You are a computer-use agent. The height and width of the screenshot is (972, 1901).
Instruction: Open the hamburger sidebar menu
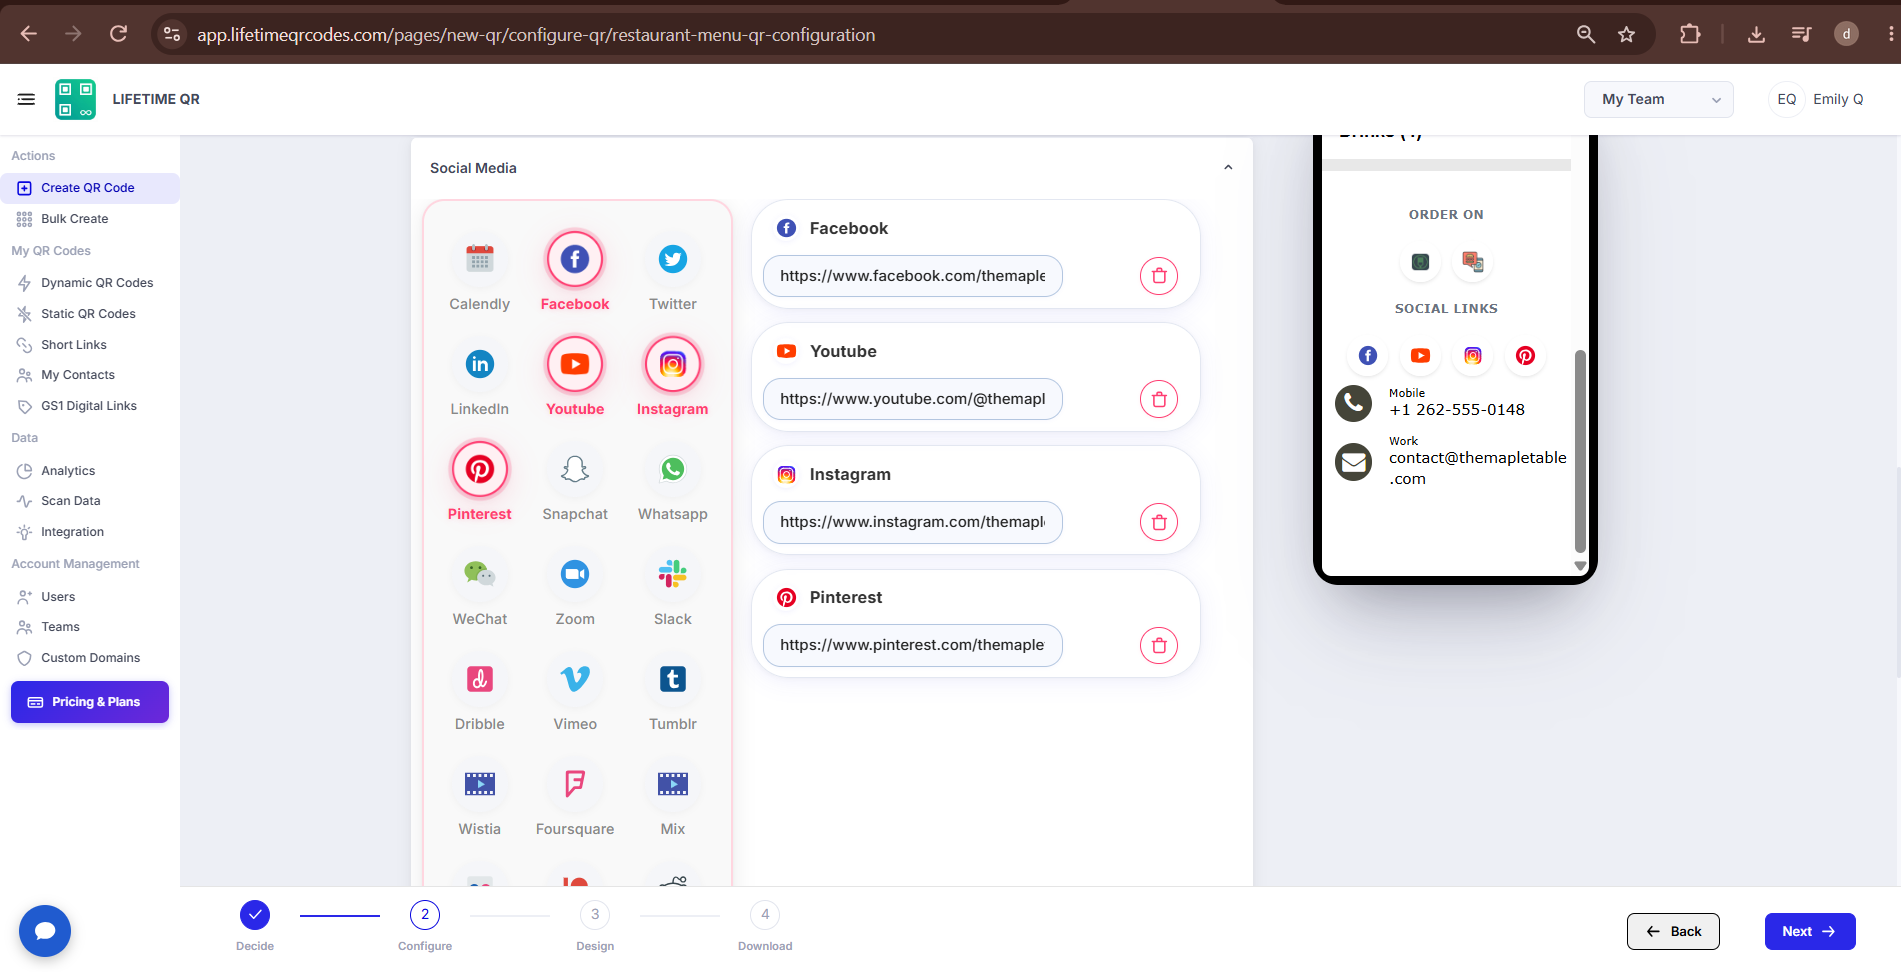26,99
